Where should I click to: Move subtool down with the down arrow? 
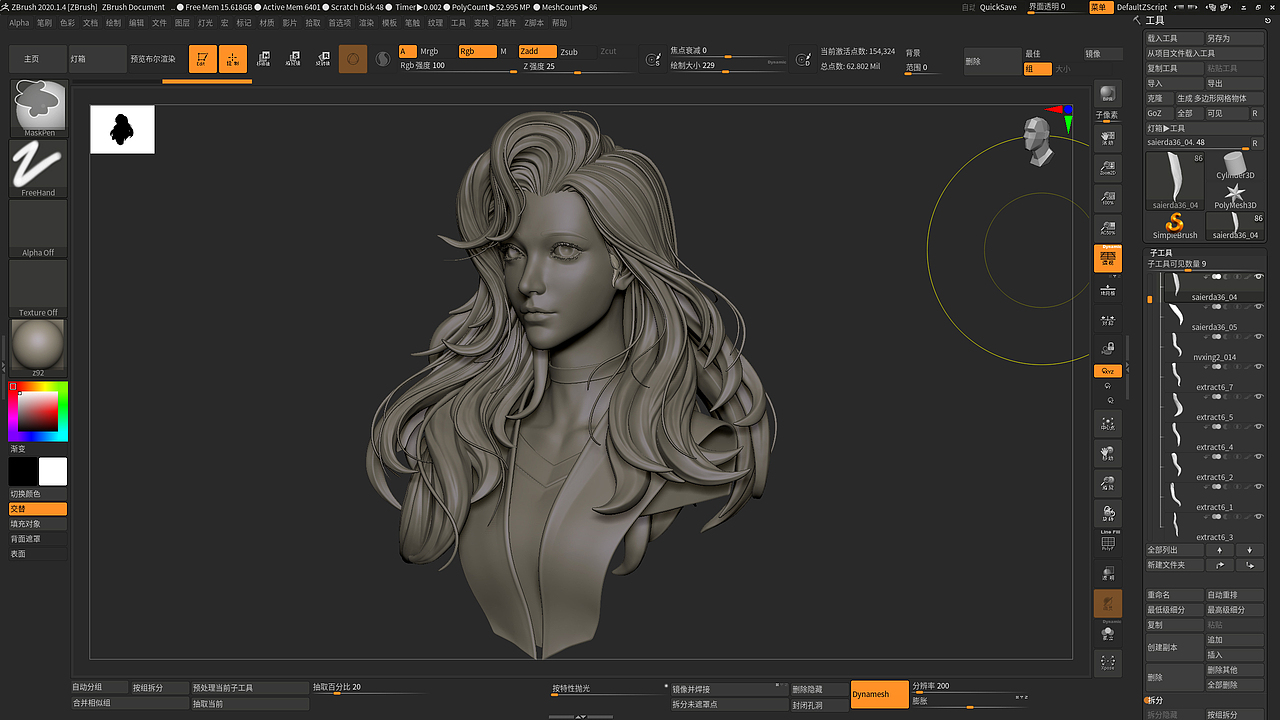pos(1250,550)
